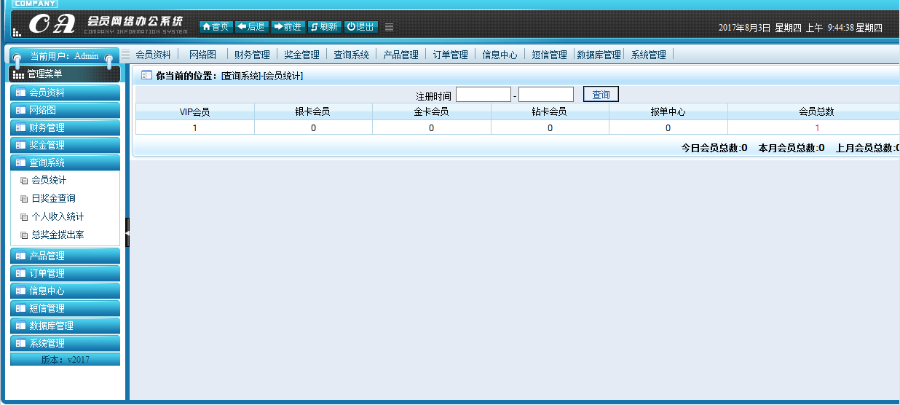Expand the 产品管理 sidebar section
Screen dimensions: 900x405
pyautogui.click(x=64, y=256)
